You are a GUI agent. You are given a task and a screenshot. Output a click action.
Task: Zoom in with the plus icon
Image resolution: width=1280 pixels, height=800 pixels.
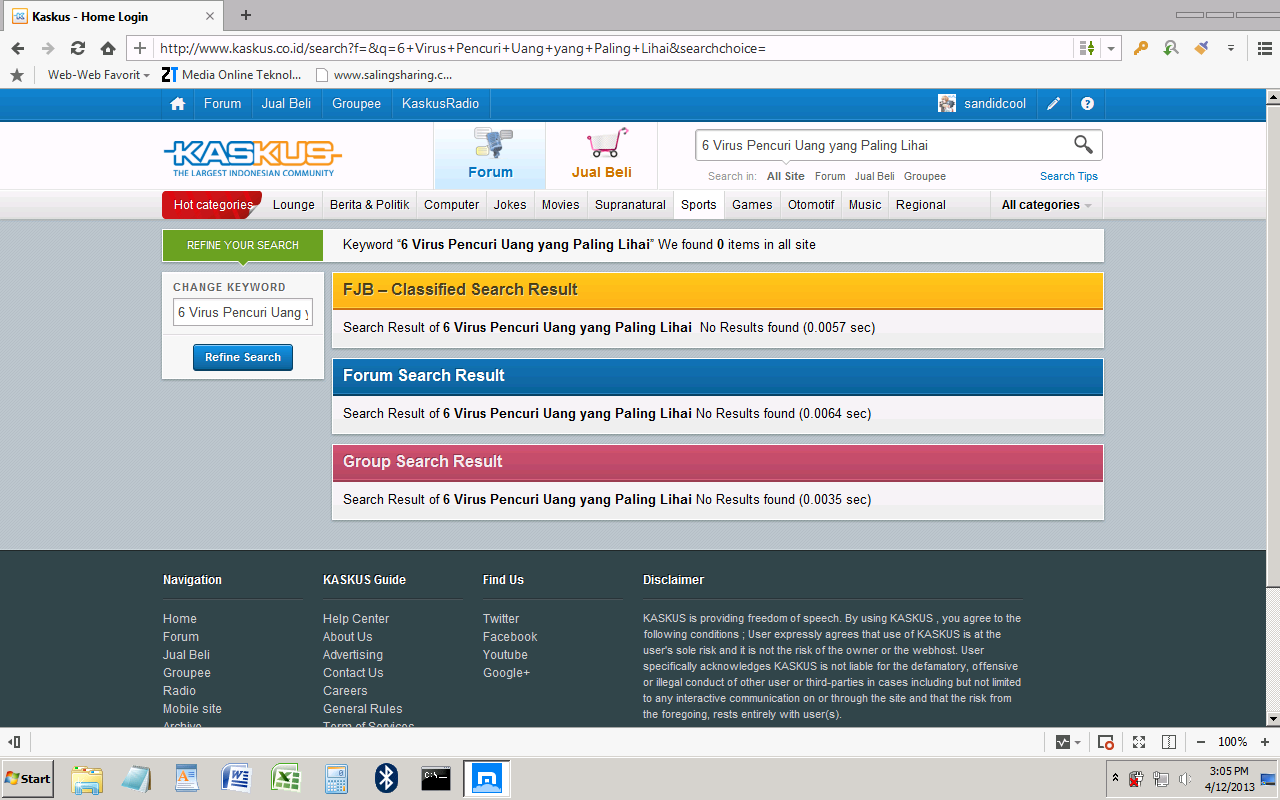click(x=1264, y=742)
